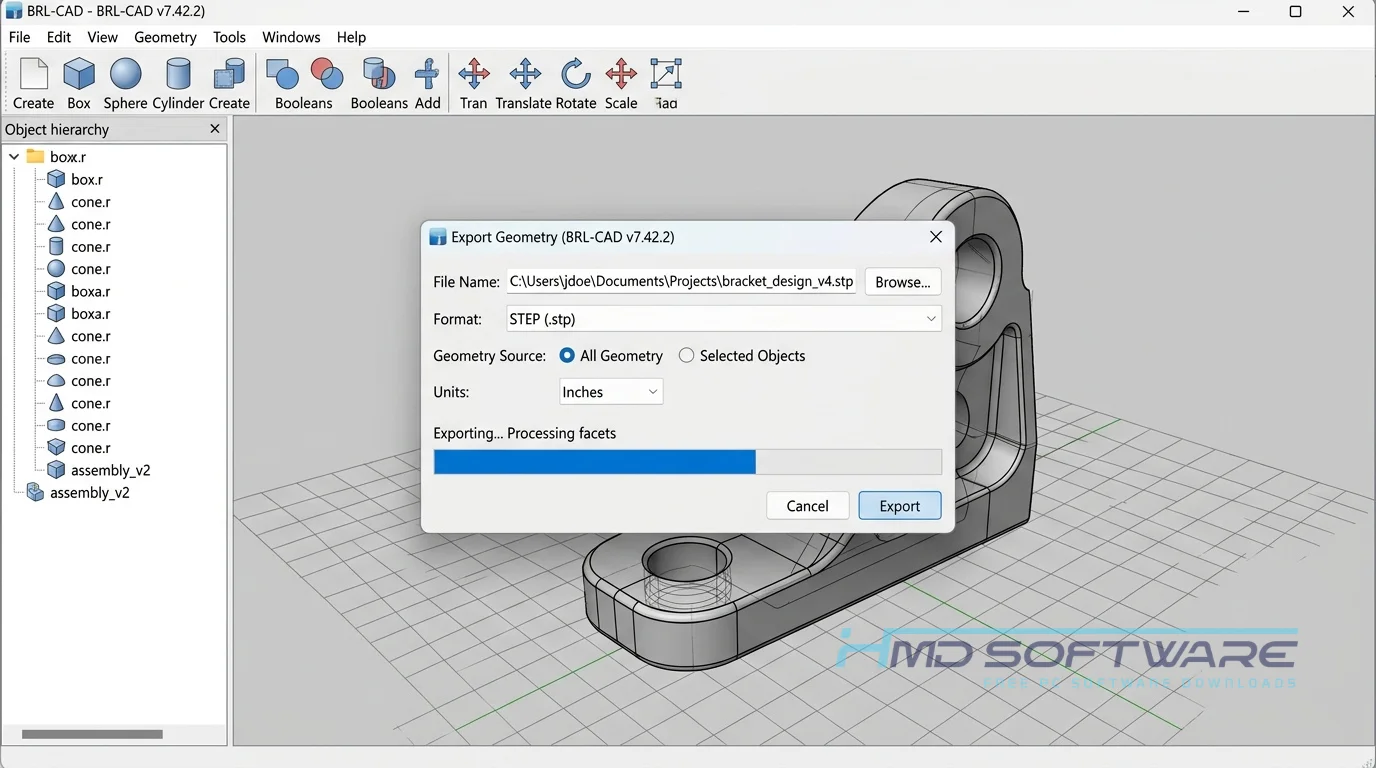Viewport: 1376px width, 768px height.
Task: Click the BRL-CAD app icon in the title bar
Action: click(14, 11)
